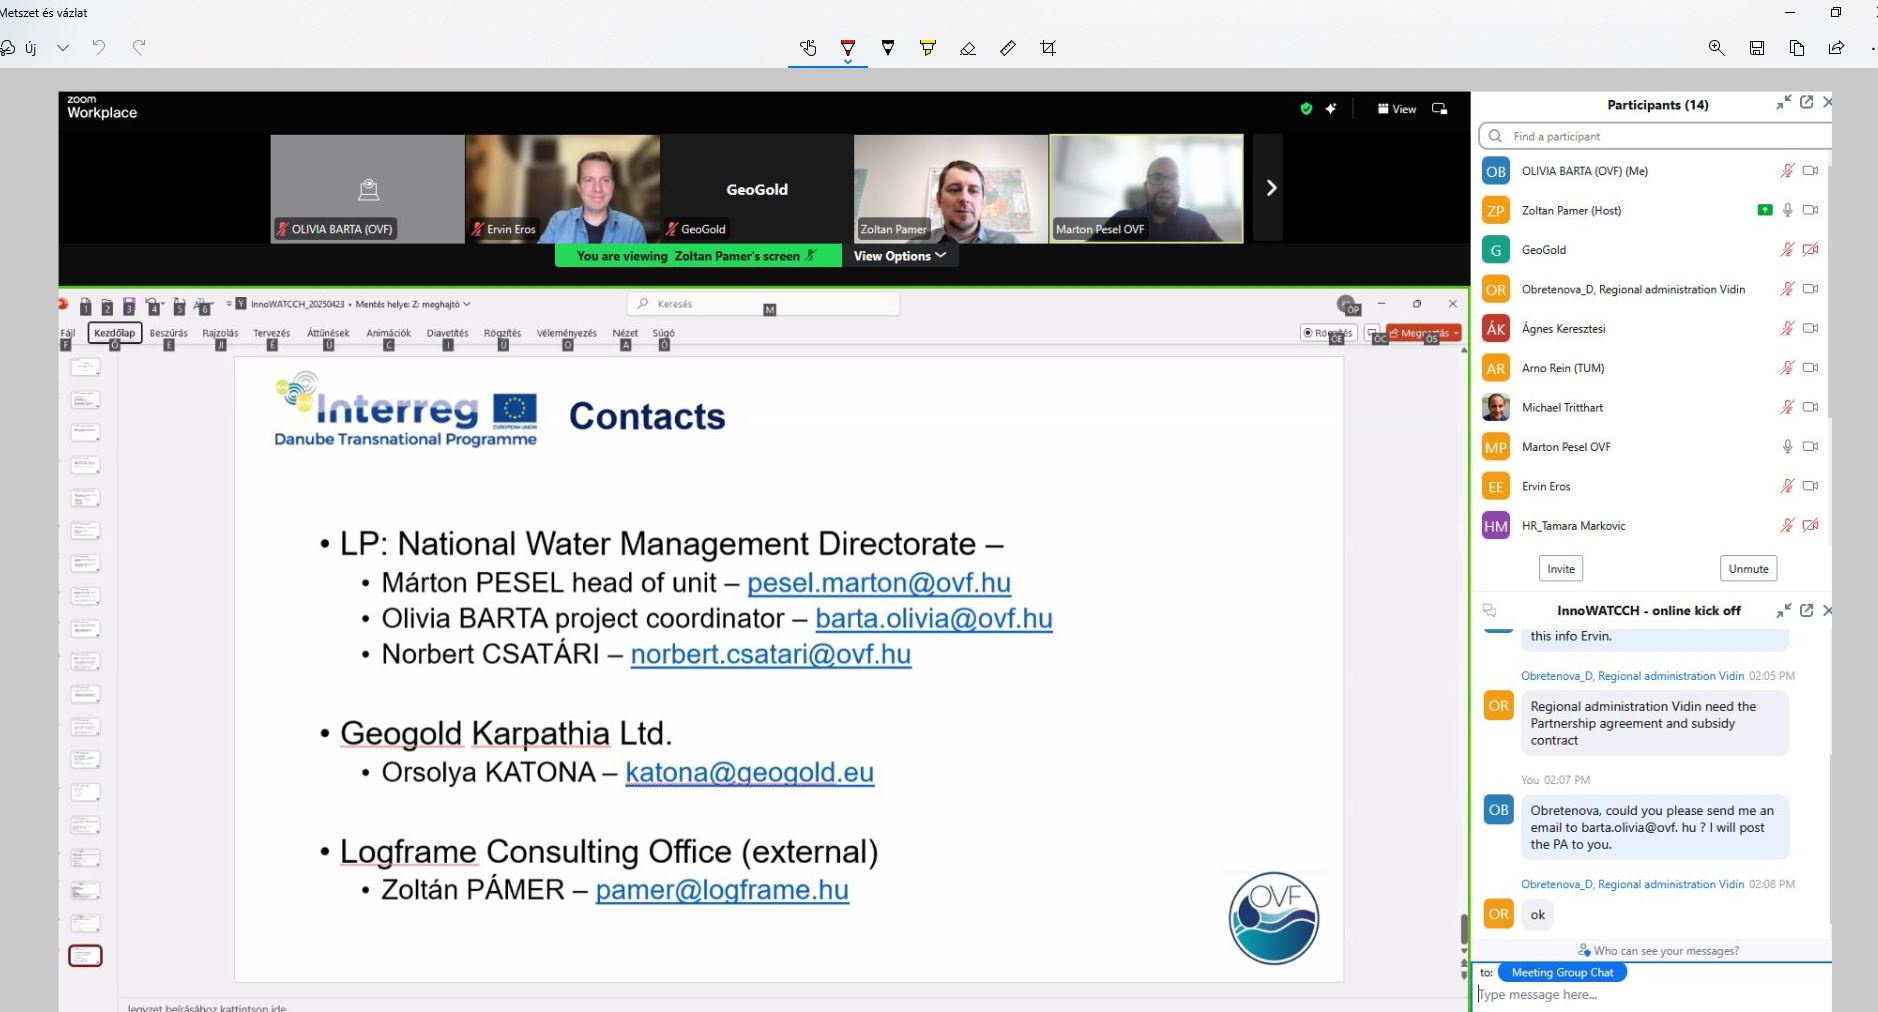The height and width of the screenshot is (1012, 1878).
Task: Click barta.olivia@ovf.hu email link
Action: 934,619
